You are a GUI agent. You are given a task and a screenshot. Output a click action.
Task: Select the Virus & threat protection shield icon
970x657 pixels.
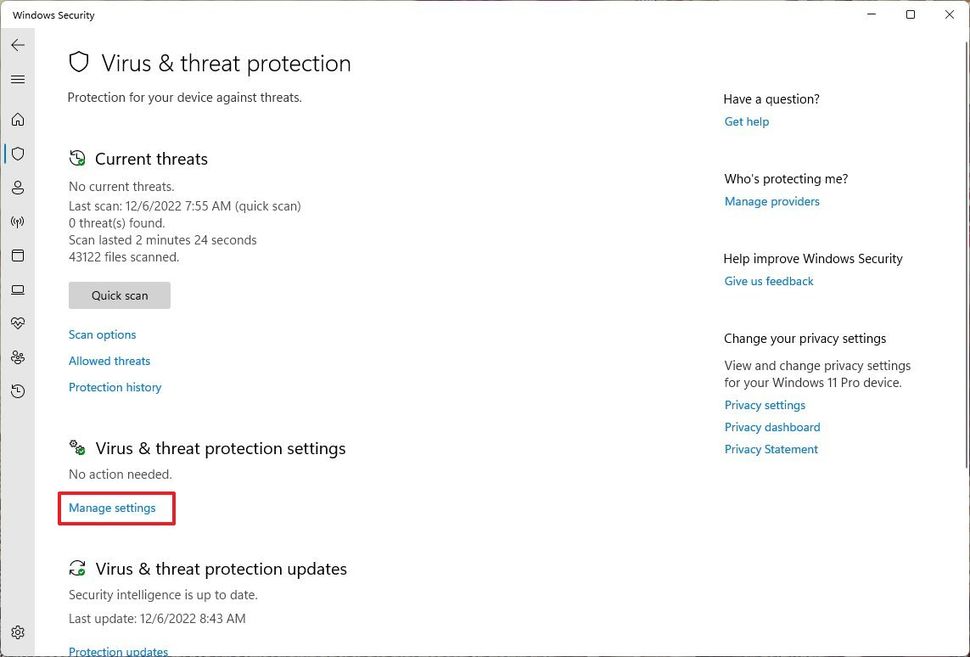click(17, 153)
